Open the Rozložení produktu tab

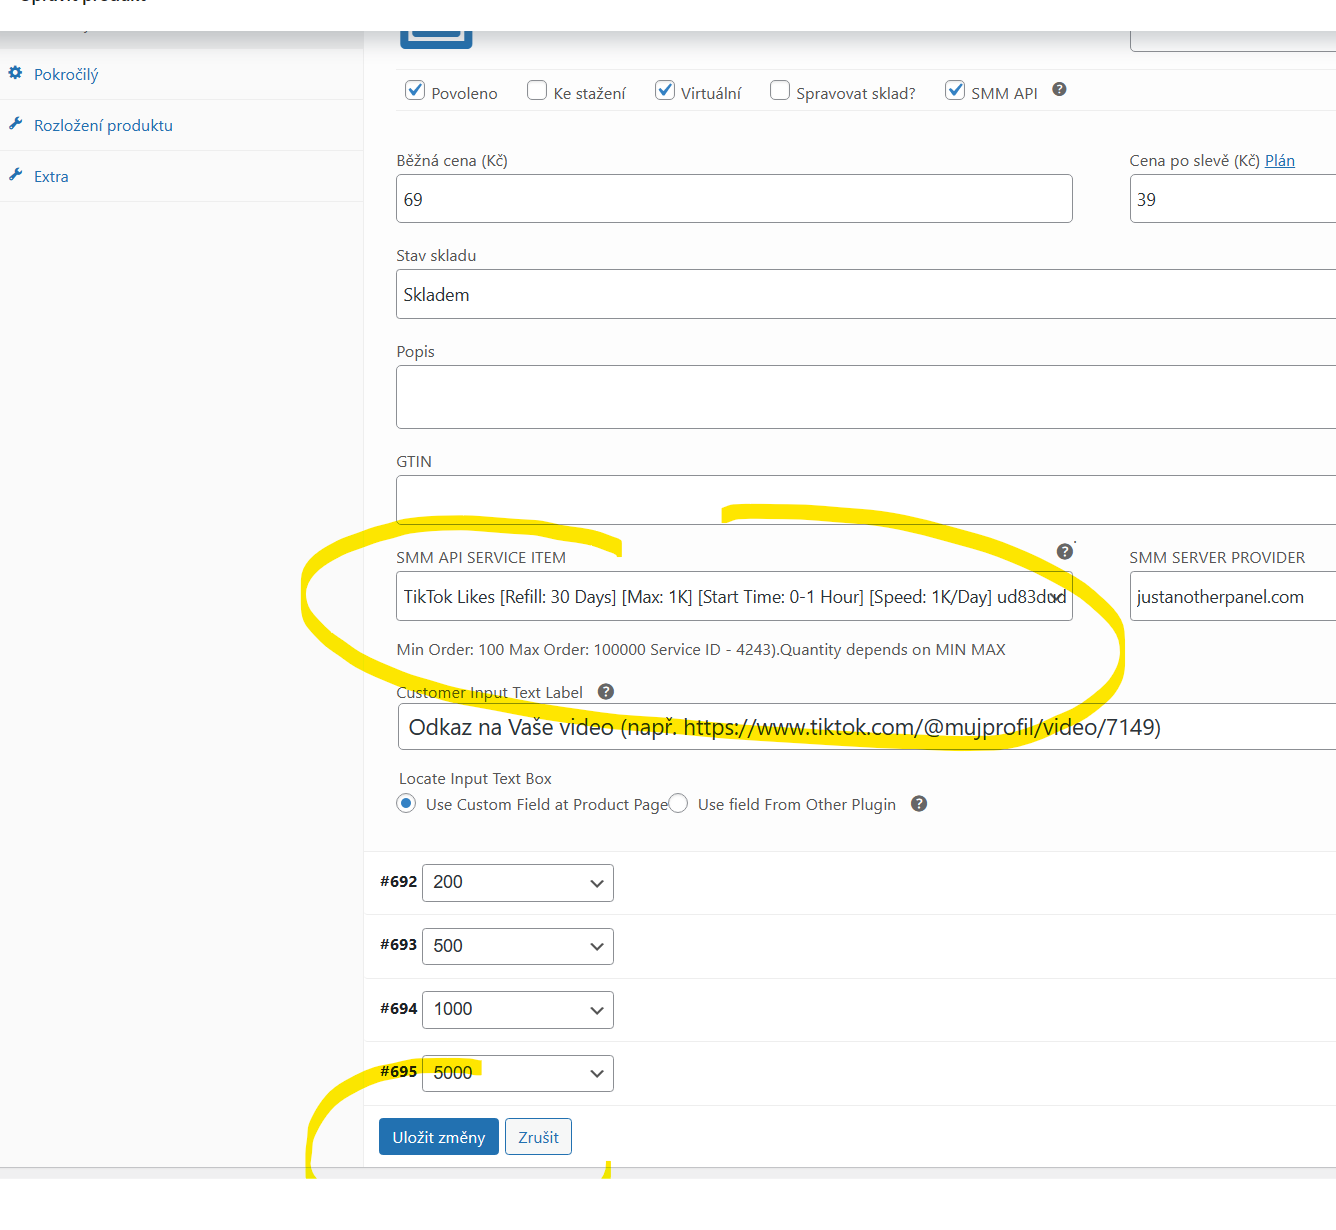coord(103,126)
